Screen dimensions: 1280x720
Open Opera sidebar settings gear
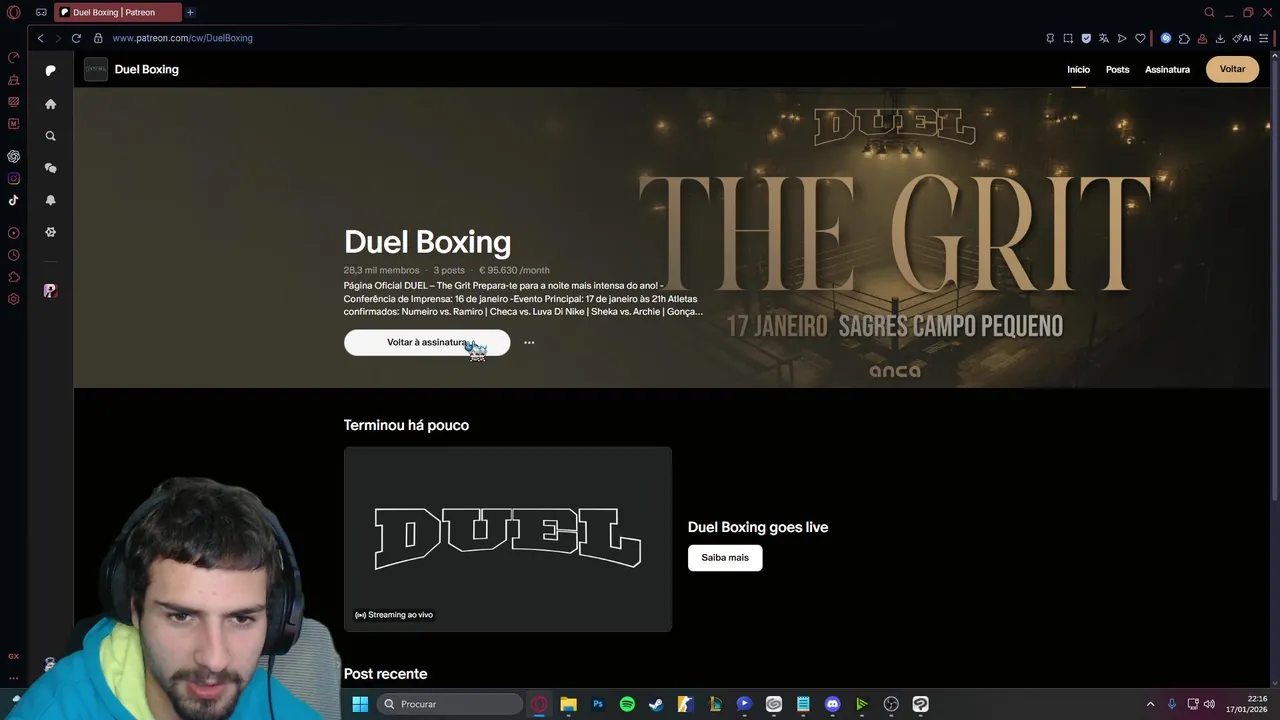click(13, 299)
